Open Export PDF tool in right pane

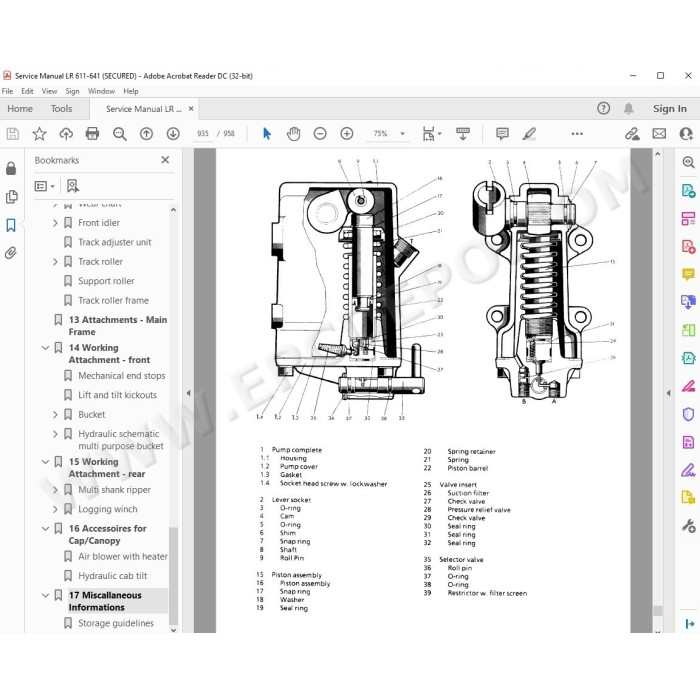pos(688,191)
